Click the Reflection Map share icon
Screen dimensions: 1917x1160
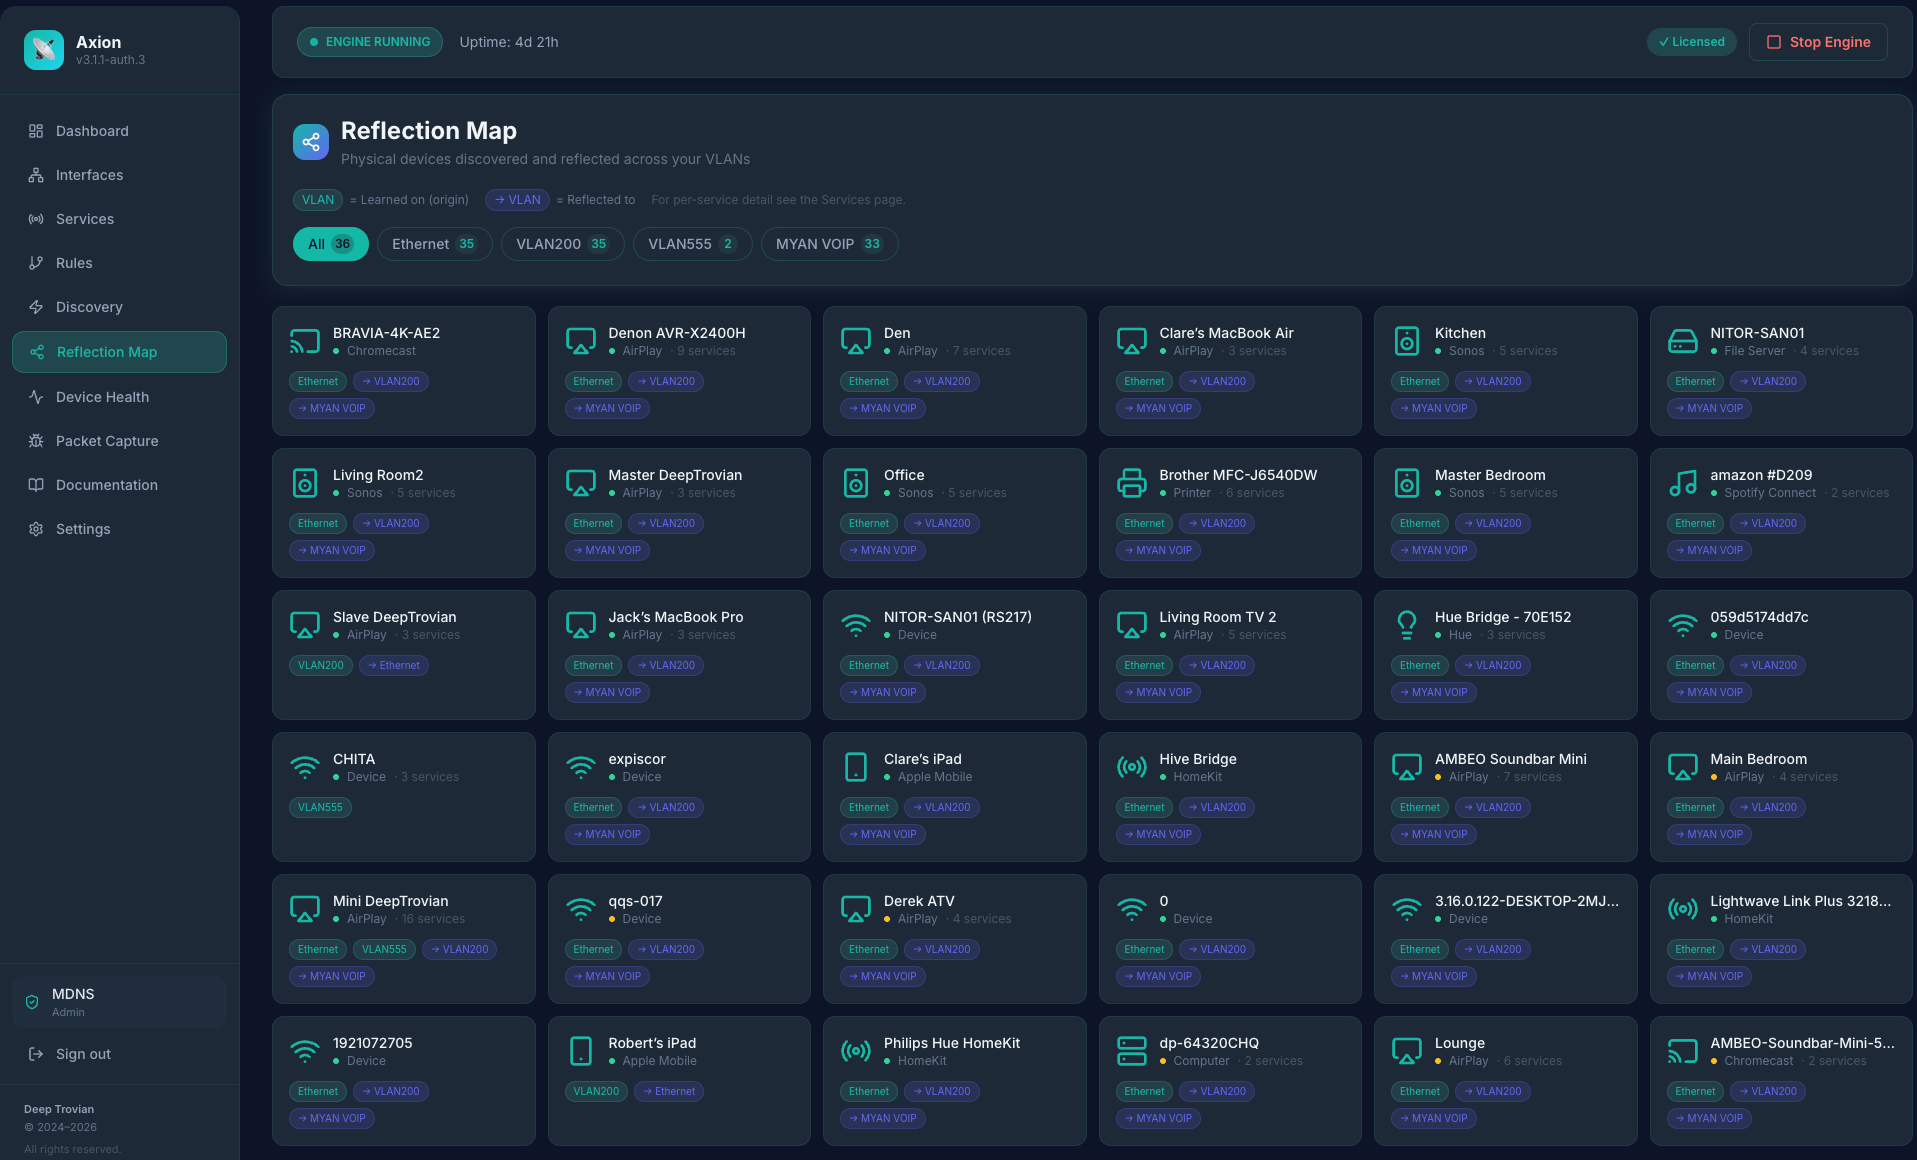pyautogui.click(x=311, y=142)
